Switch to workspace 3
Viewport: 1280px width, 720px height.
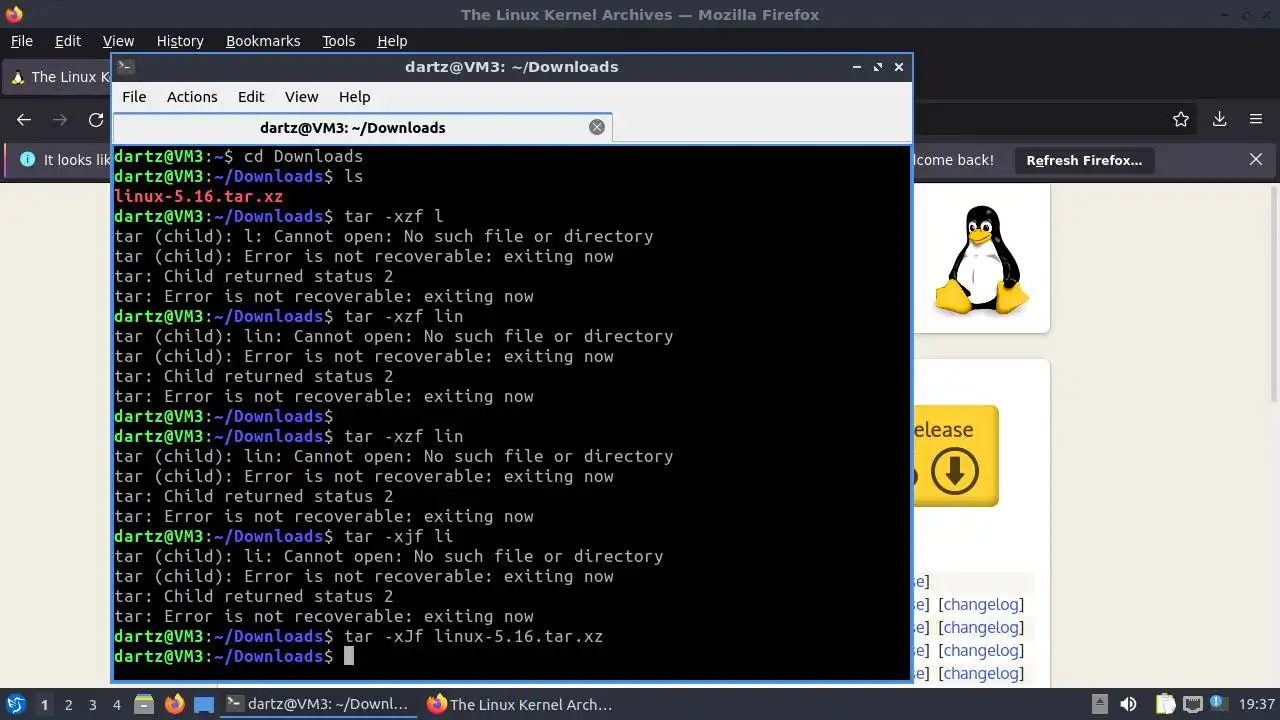[x=92, y=704]
